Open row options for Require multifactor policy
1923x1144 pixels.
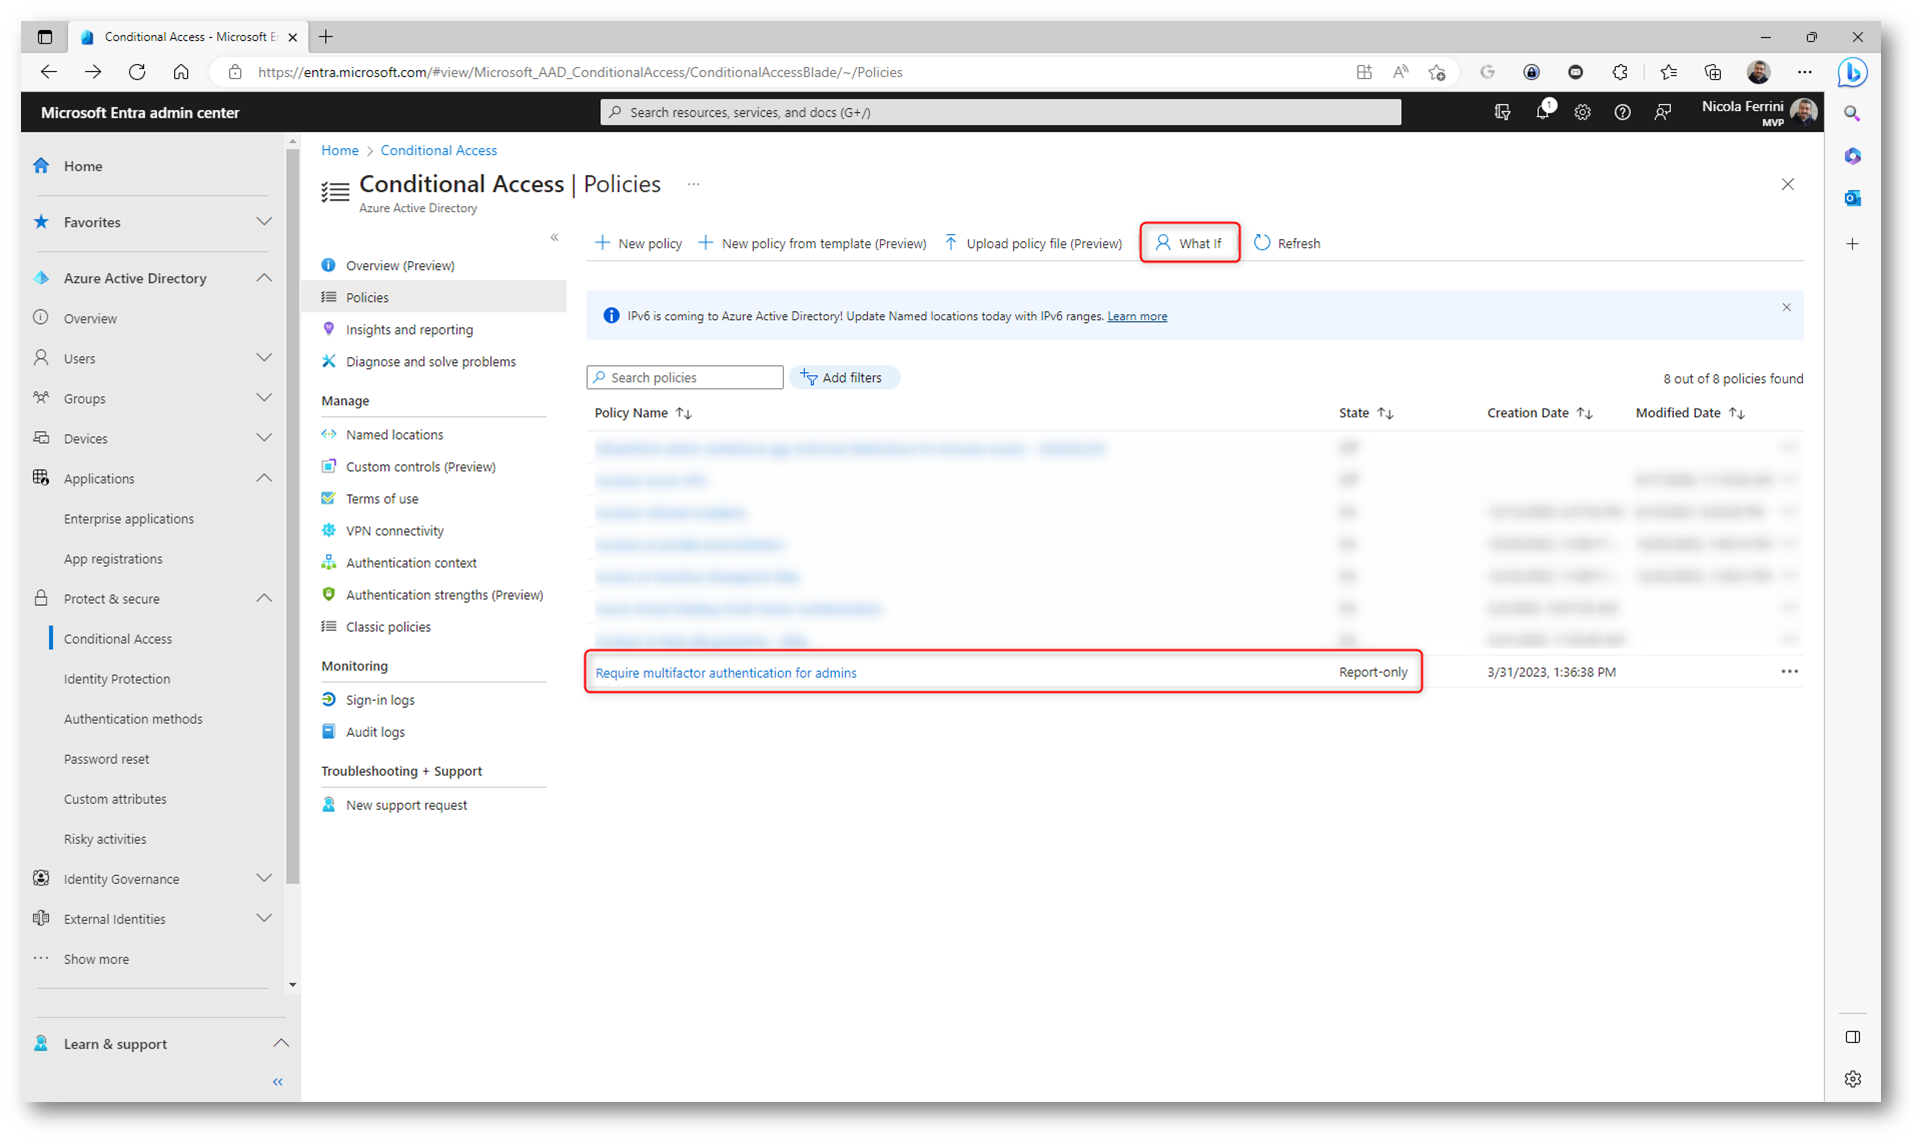(1789, 672)
